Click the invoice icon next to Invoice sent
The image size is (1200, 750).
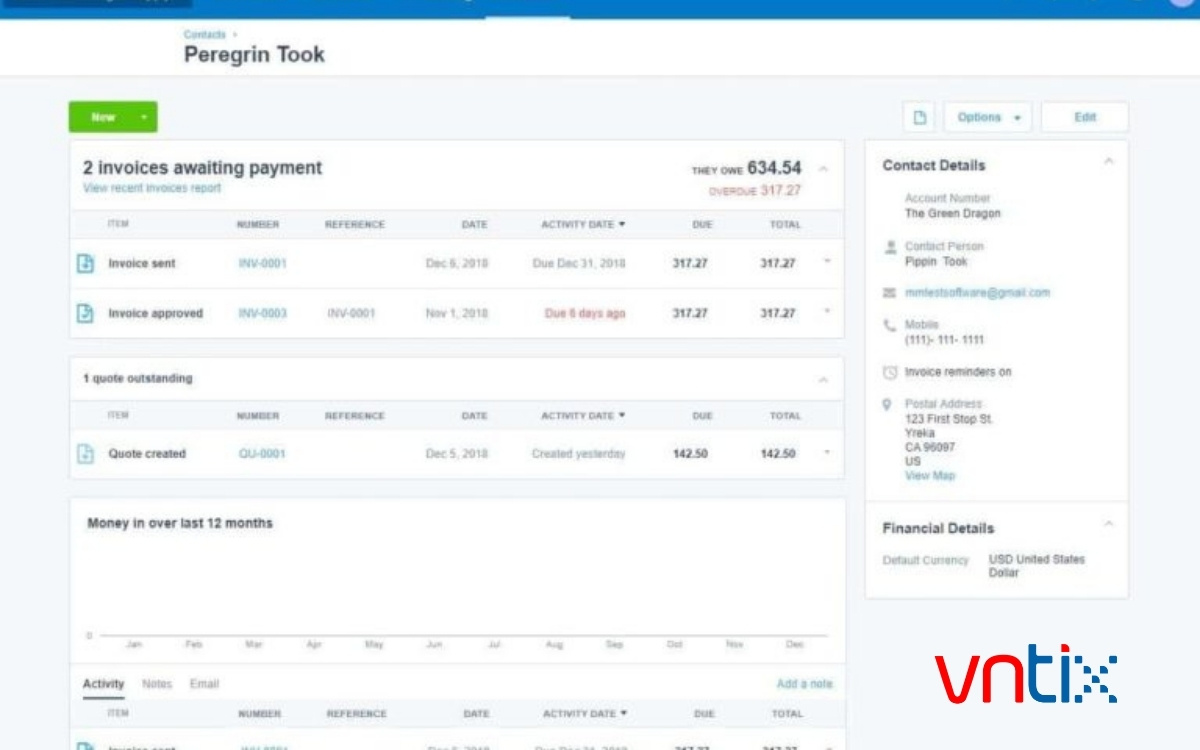click(88, 264)
